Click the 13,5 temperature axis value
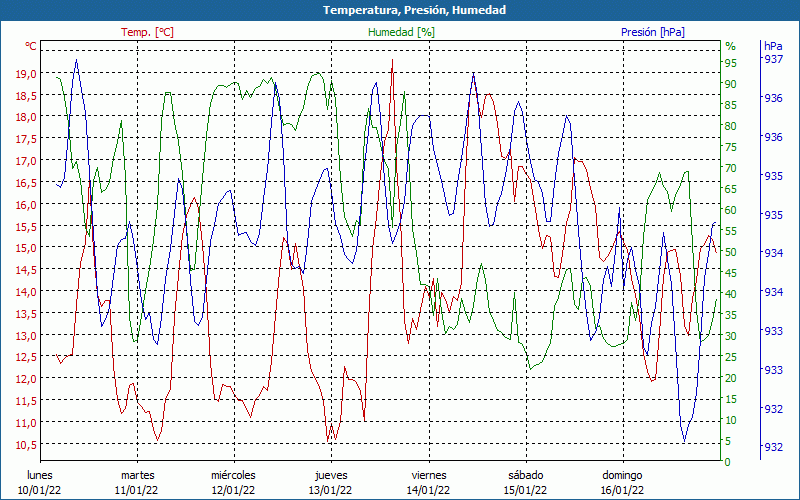The image size is (800, 500). (x=26, y=313)
